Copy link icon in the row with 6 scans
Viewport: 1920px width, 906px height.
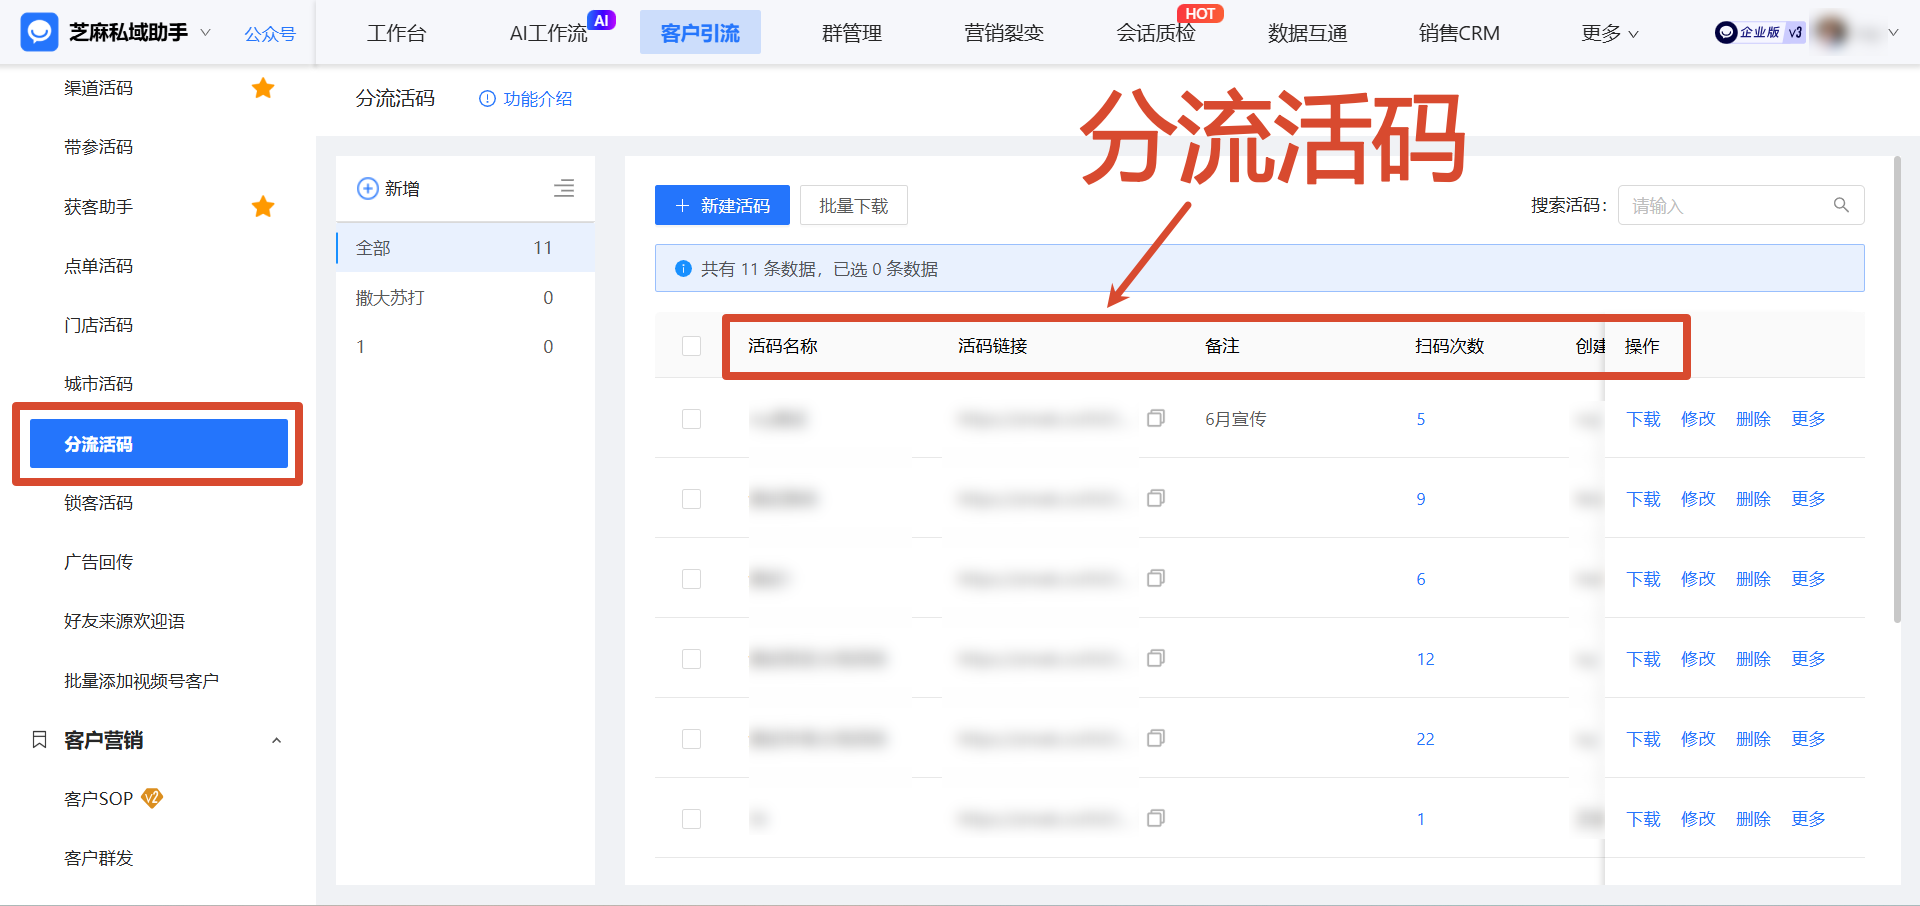point(1156,578)
